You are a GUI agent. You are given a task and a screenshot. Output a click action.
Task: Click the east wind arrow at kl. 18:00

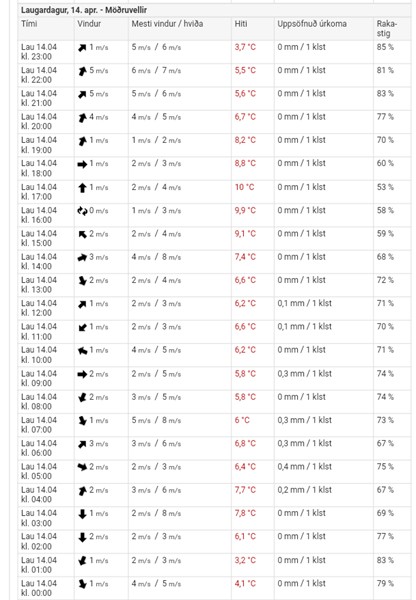pos(82,164)
